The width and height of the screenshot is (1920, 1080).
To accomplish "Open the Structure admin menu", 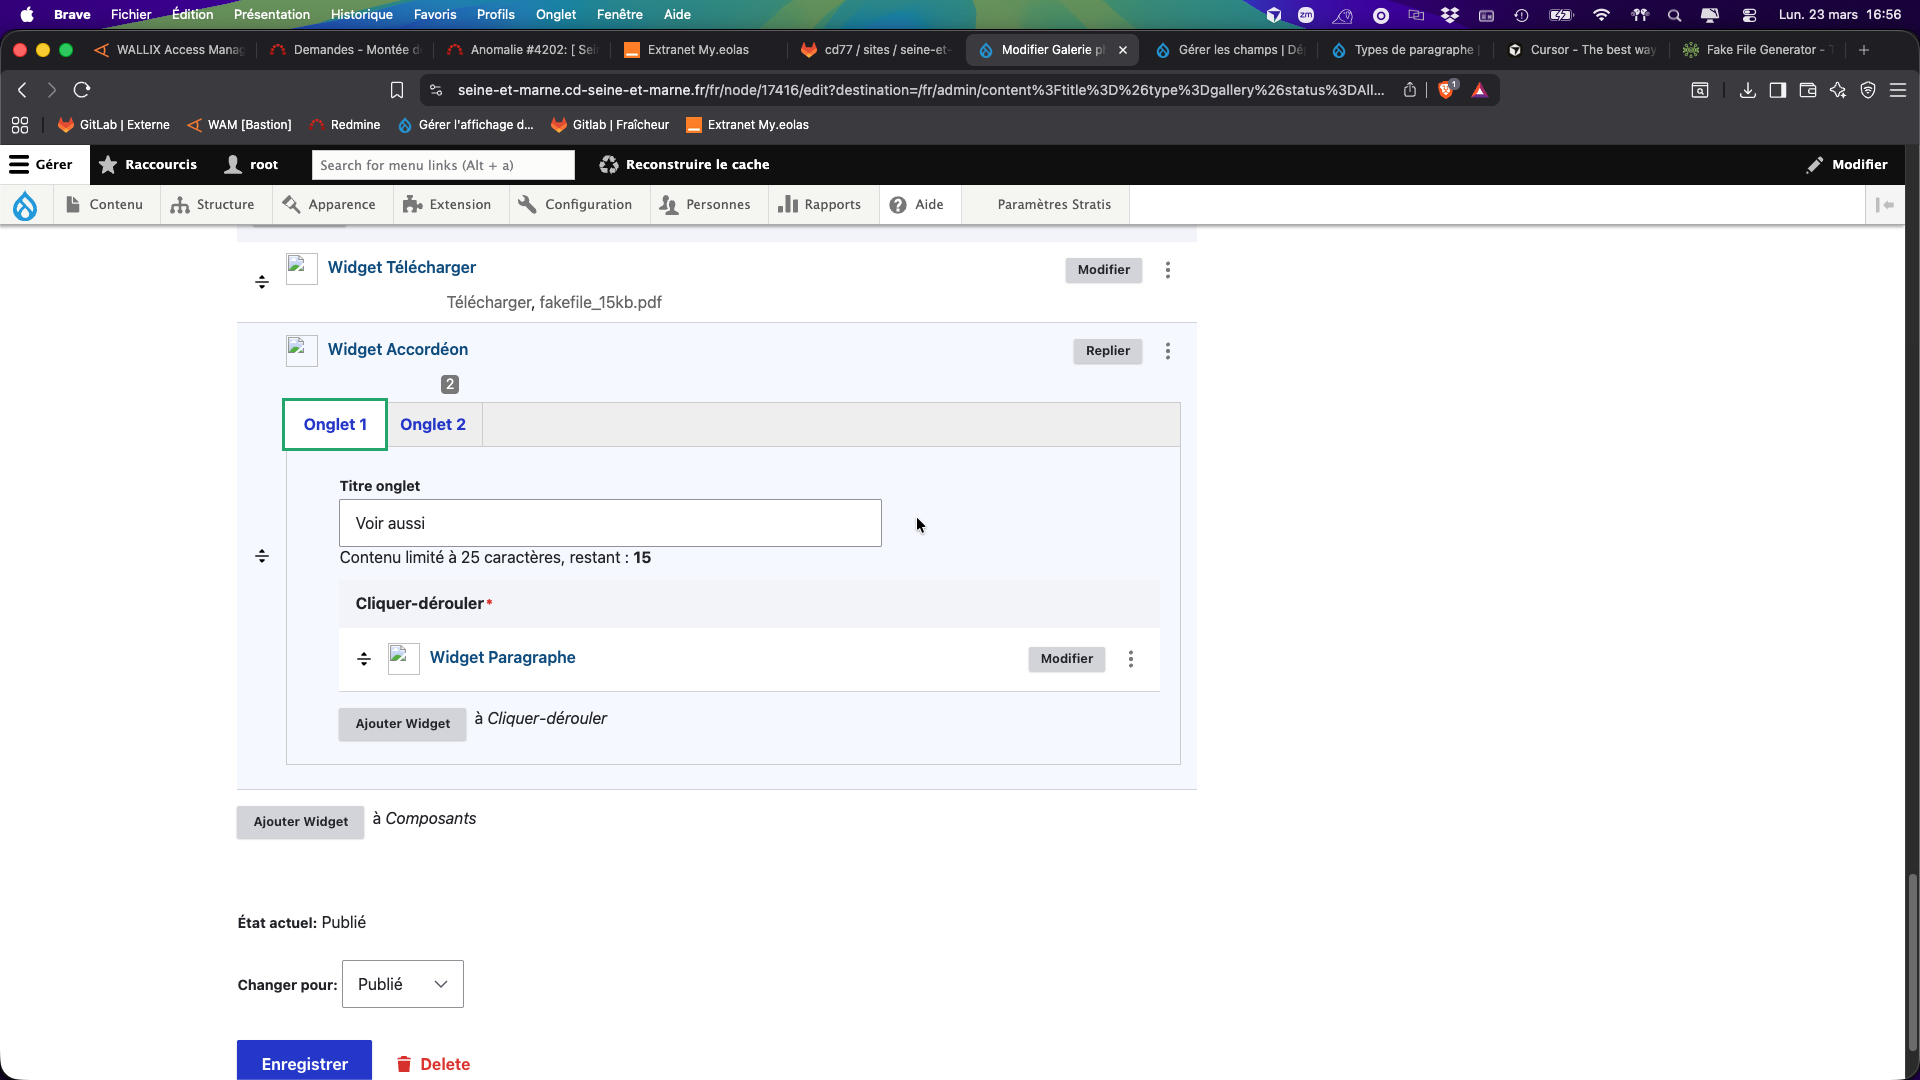I will [x=212, y=205].
